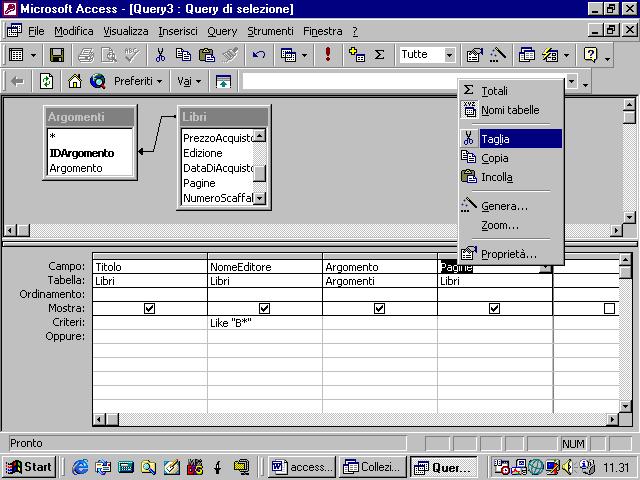Click the system tray volume speaker icon
The height and width of the screenshot is (480, 640).
pyautogui.click(x=567, y=467)
